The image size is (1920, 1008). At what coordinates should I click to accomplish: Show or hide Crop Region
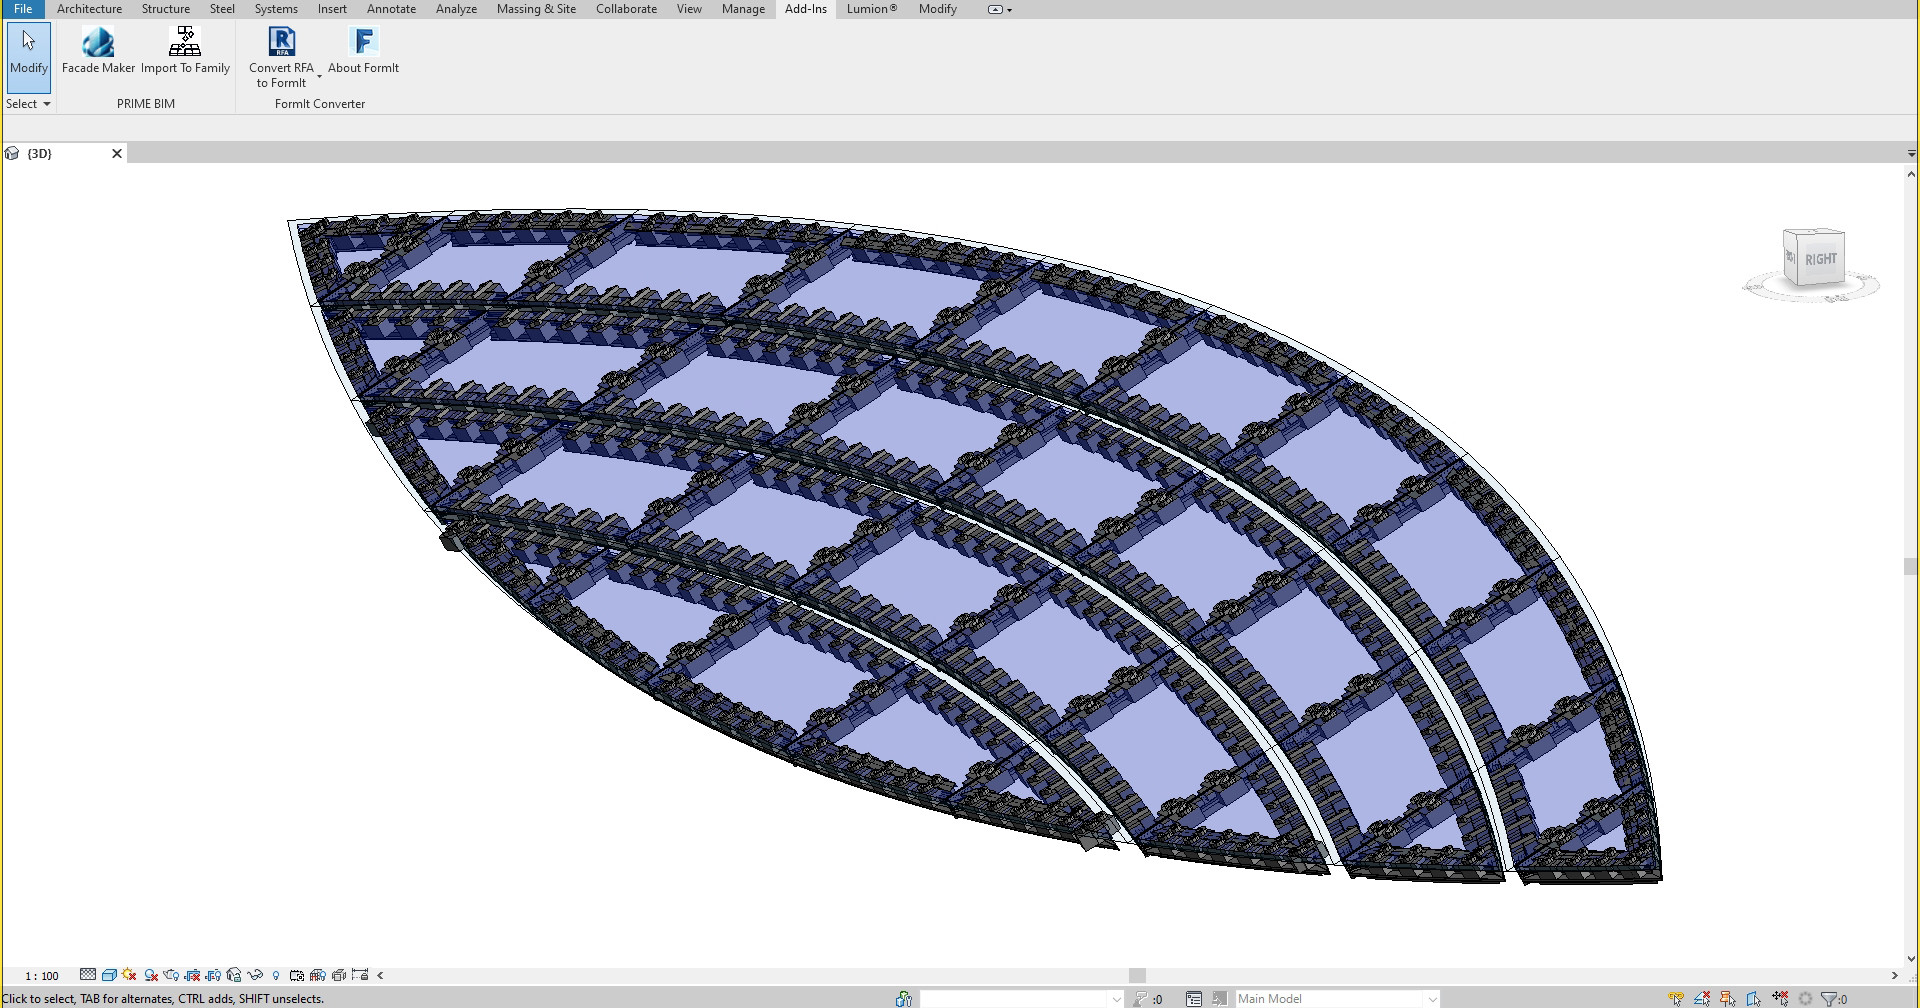coord(213,975)
